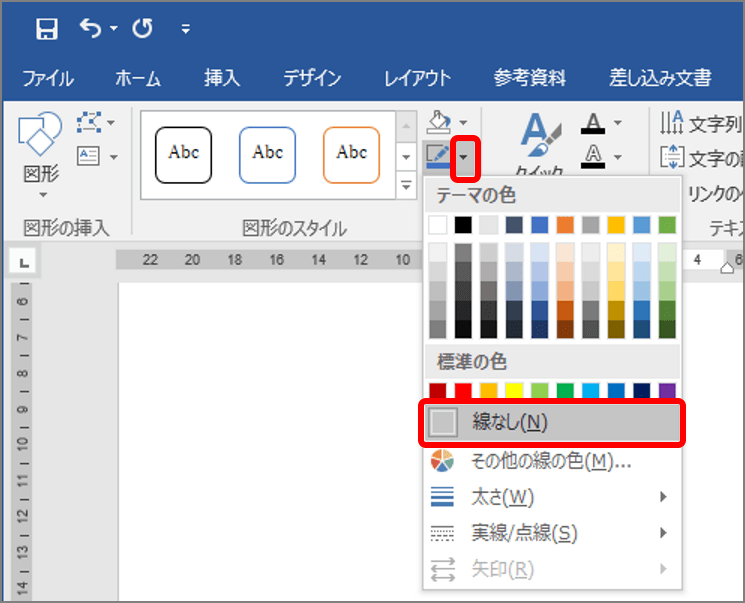
Task: Open the 実線/点線(S) dashes submenu
Action: (552, 533)
